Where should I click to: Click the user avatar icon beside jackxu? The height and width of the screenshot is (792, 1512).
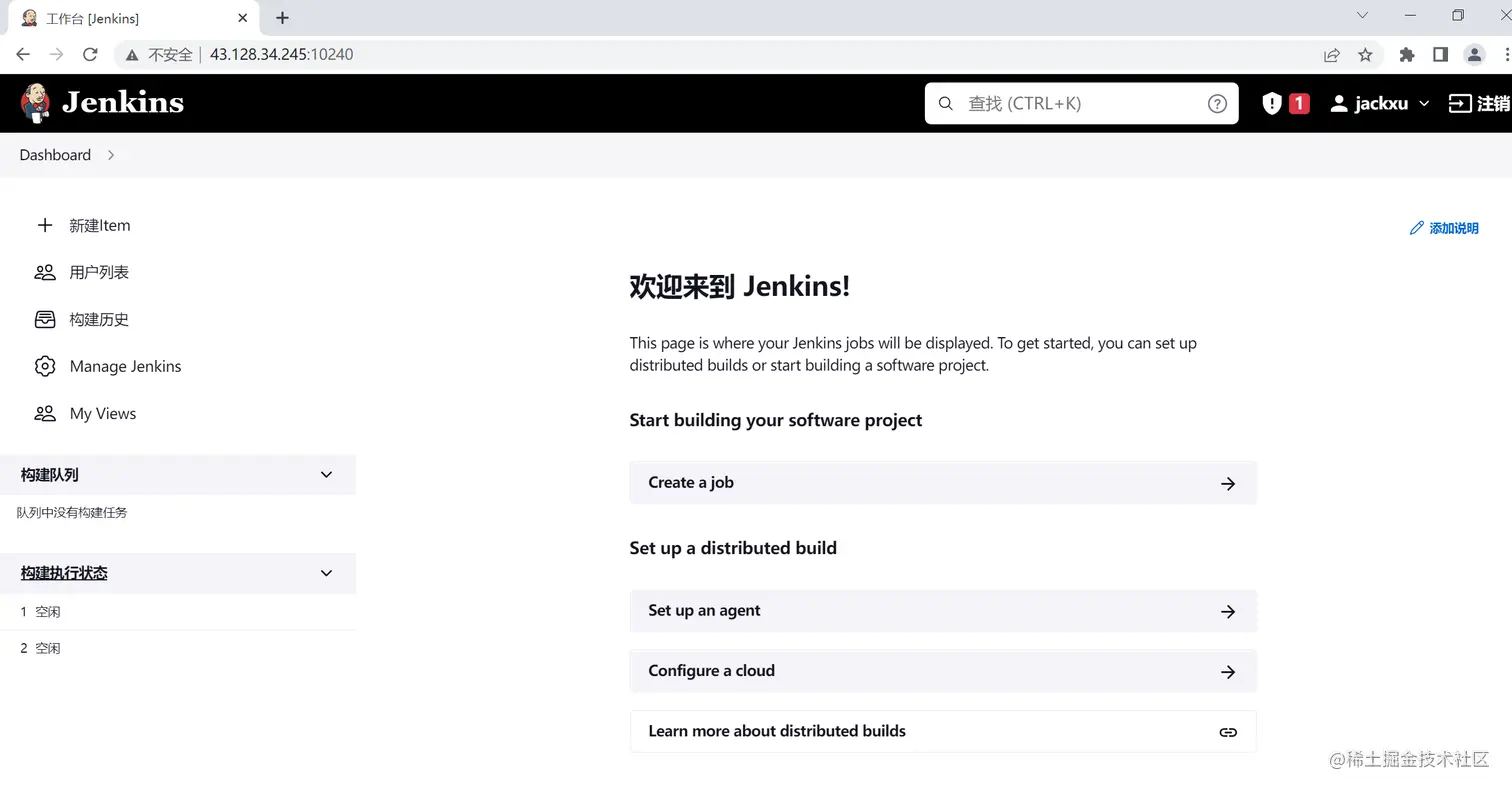click(x=1339, y=103)
